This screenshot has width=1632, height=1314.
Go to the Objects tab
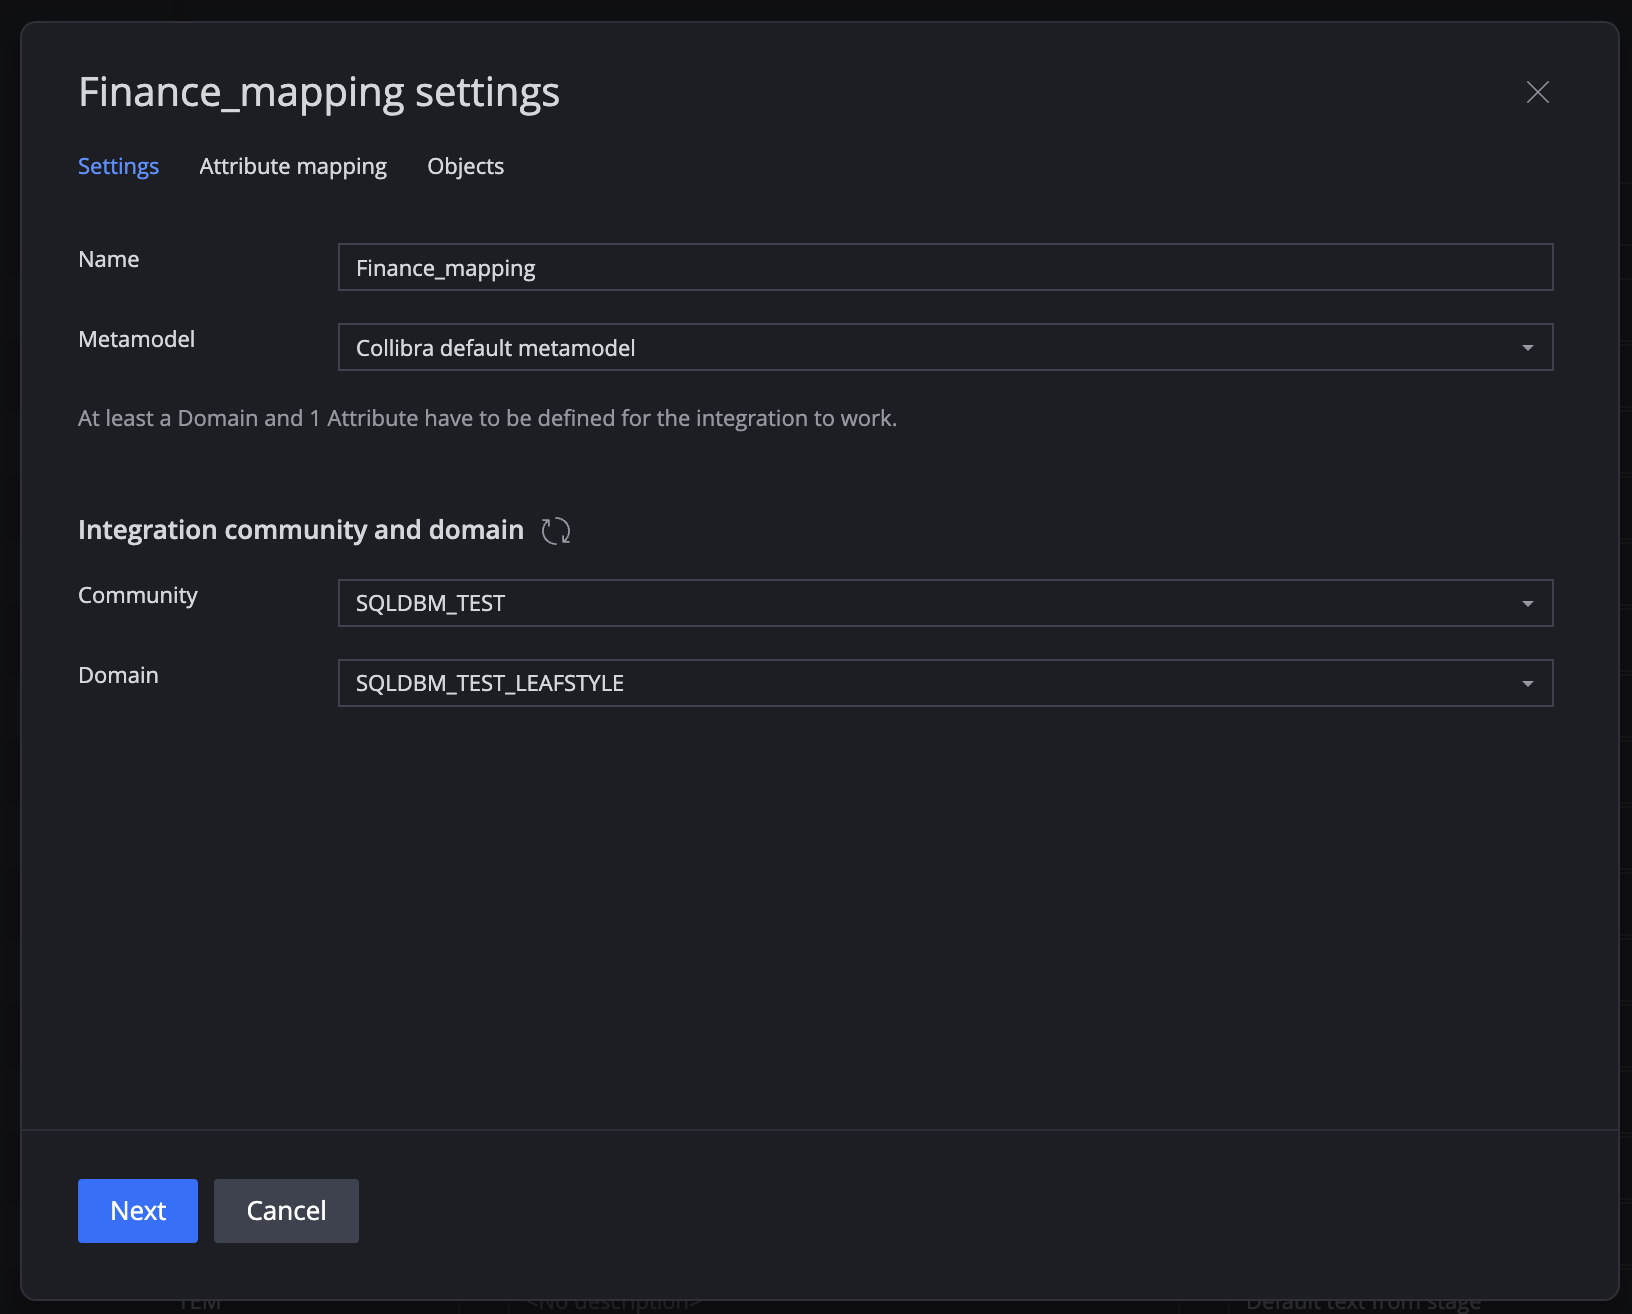pyautogui.click(x=465, y=166)
